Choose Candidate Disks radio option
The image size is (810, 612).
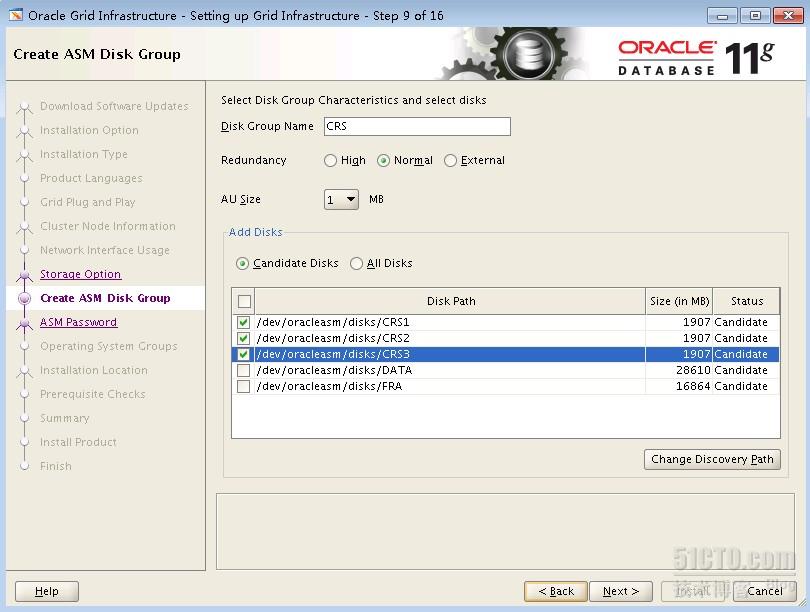[x=242, y=263]
